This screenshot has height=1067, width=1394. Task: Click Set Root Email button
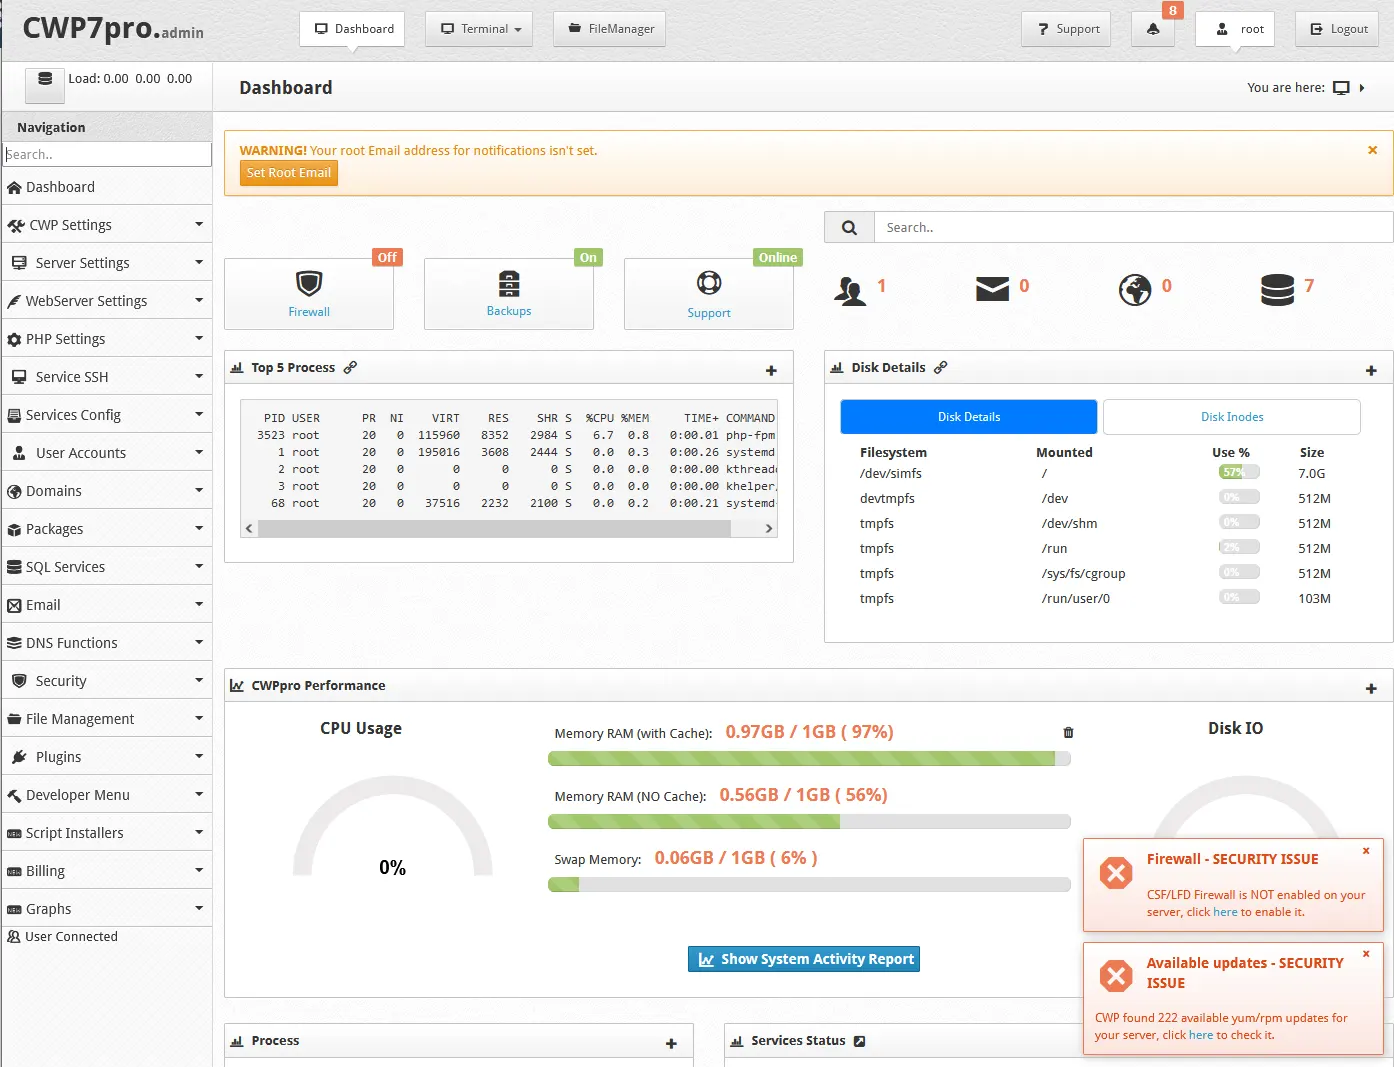[289, 173]
